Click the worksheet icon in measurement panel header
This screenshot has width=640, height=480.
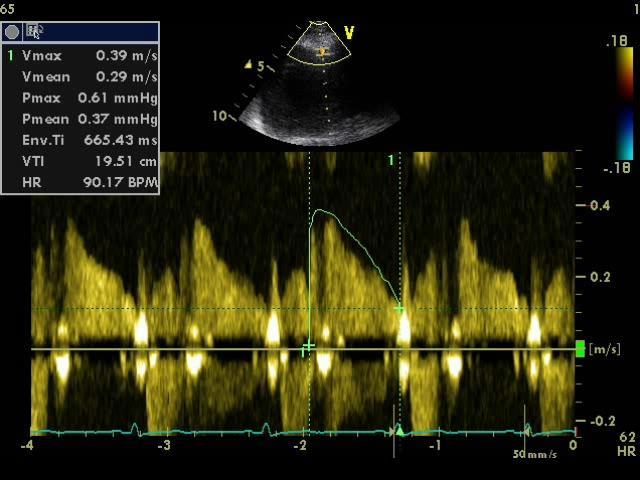point(34,31)
